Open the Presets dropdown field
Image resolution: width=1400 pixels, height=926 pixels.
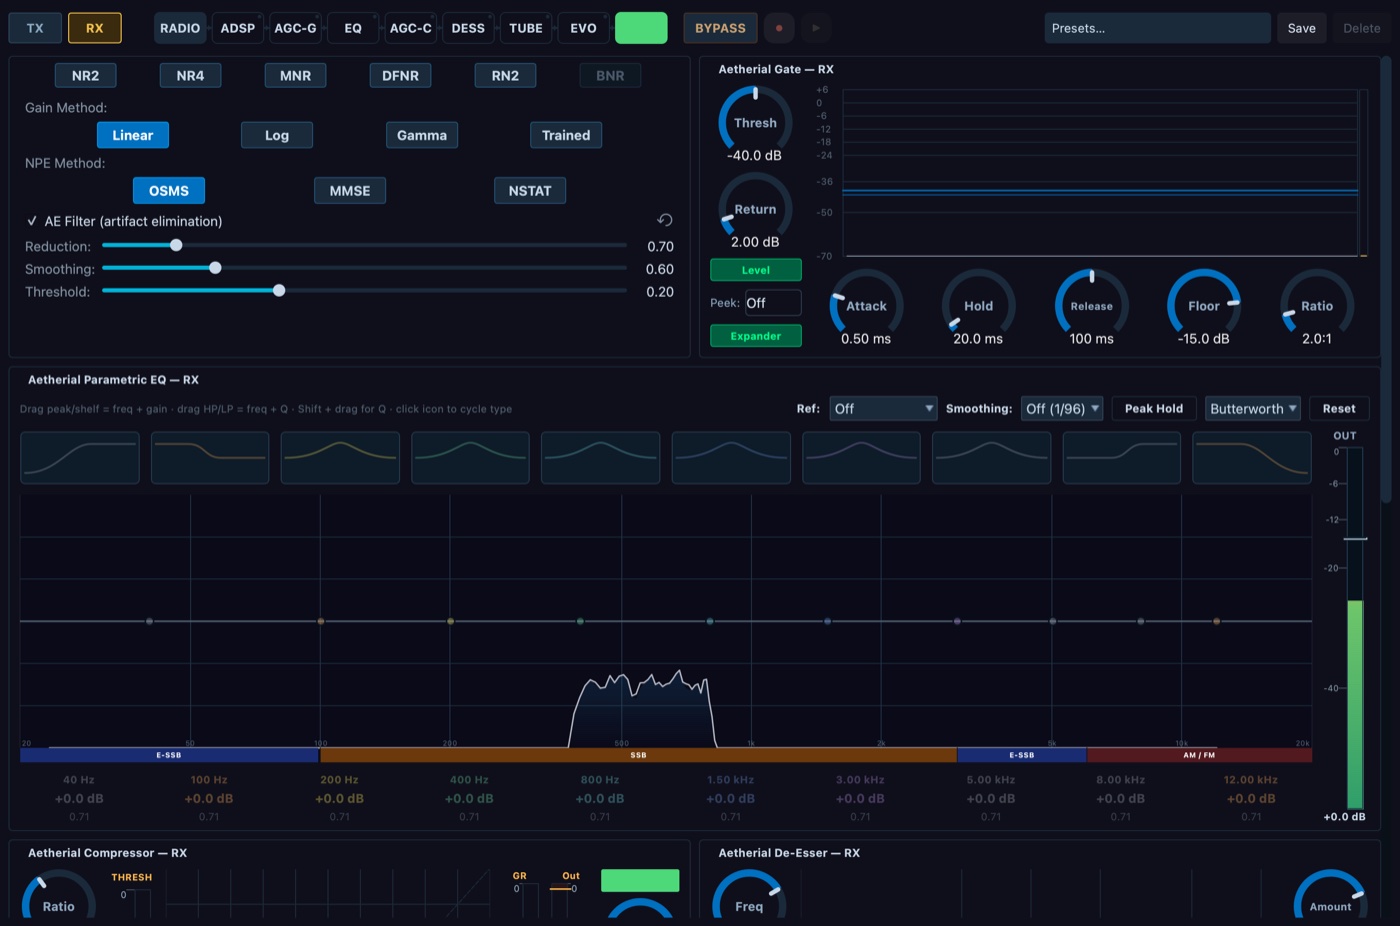tap(1157, 28)
